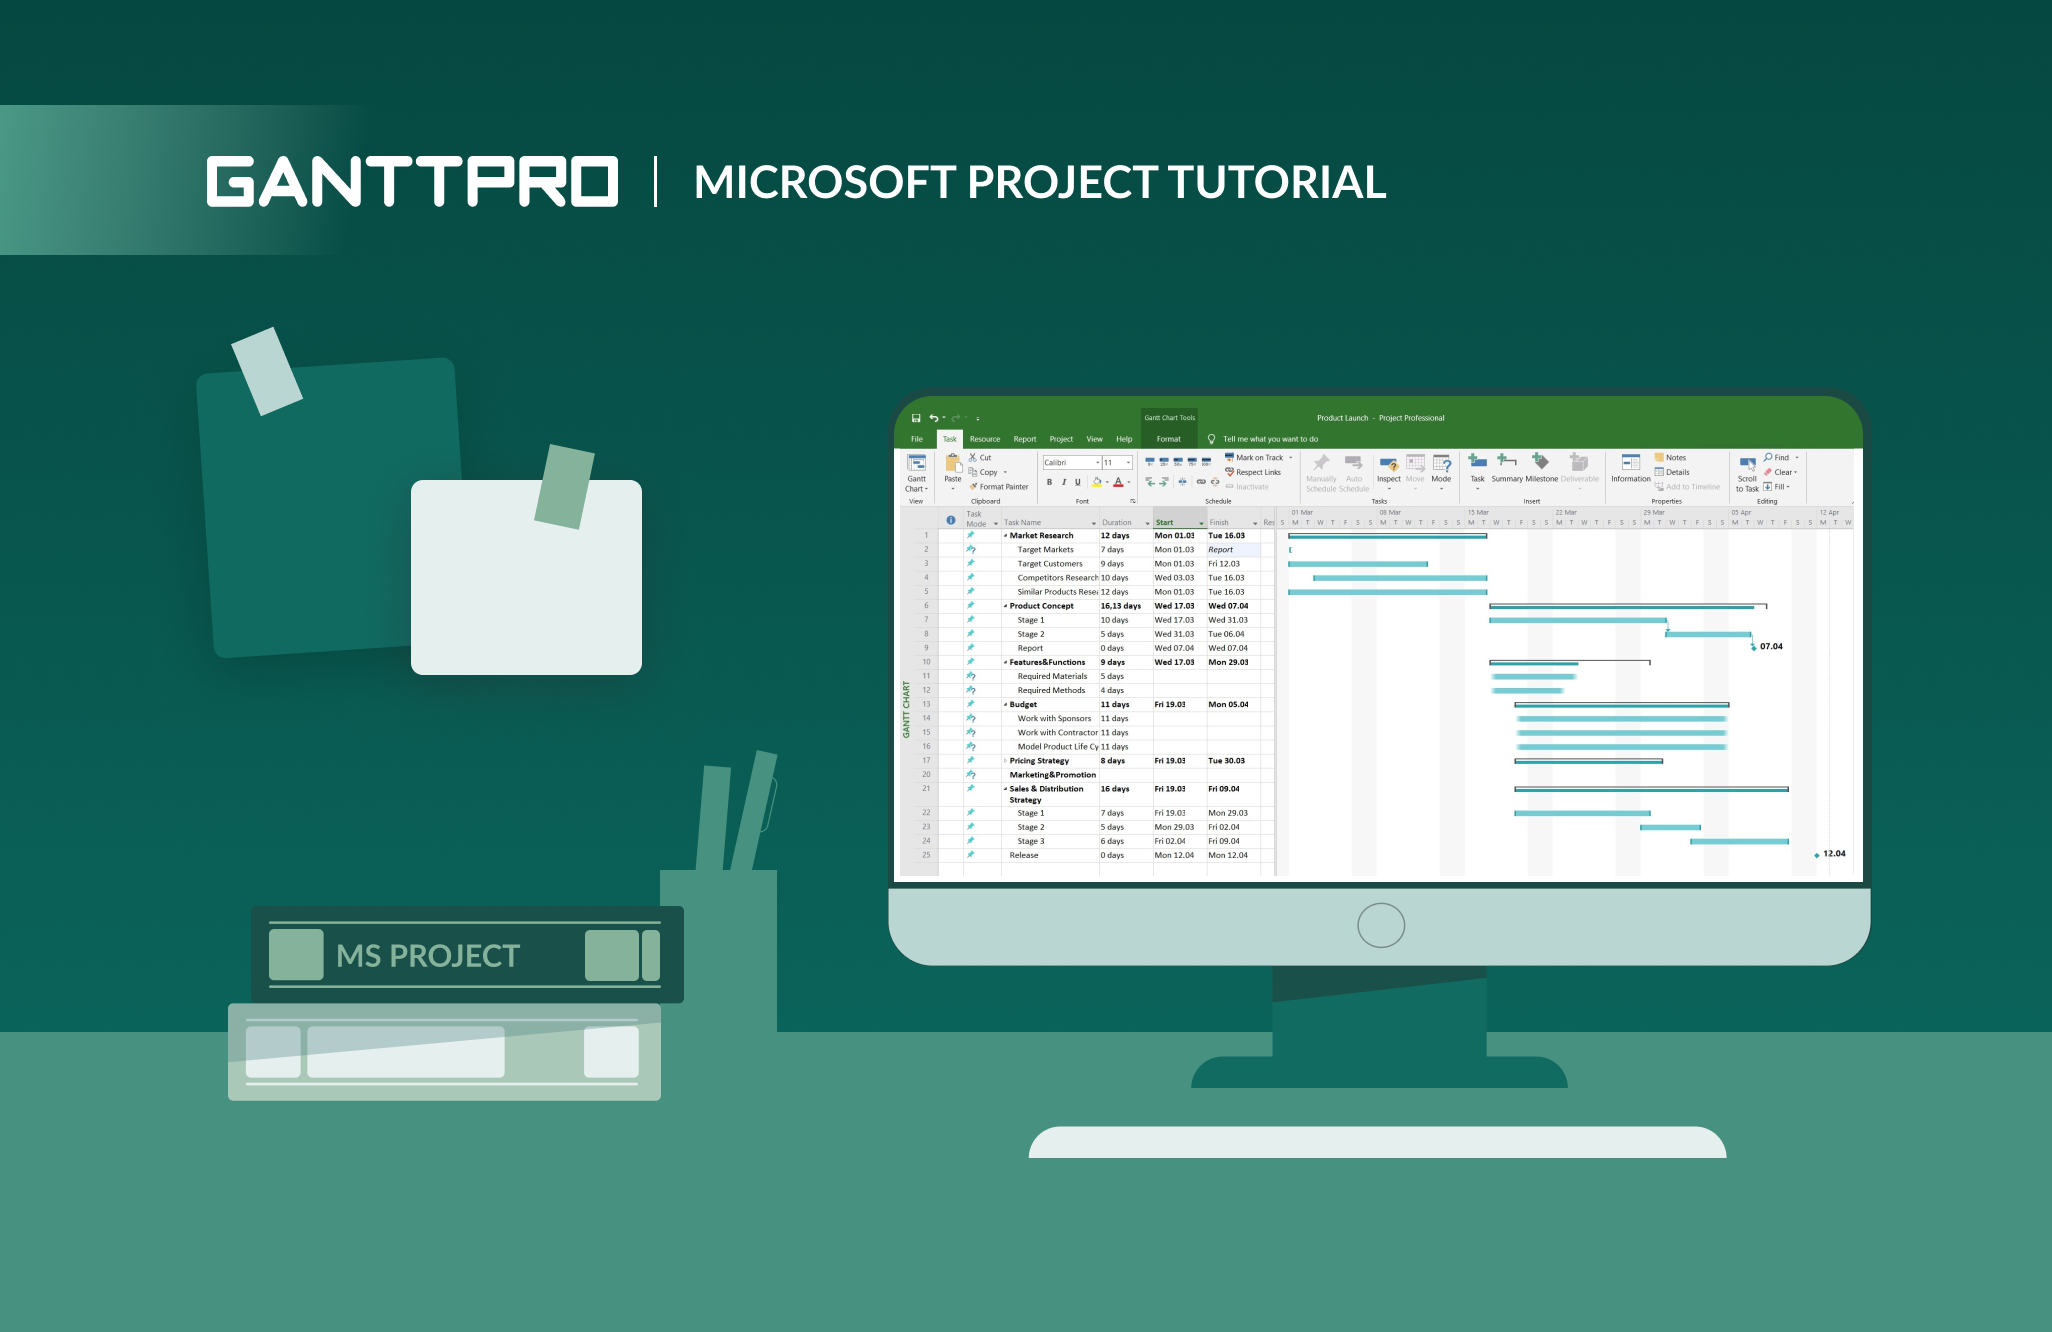This screenshot has width=2052, height=1332.
Task: Switch to the Resource tab
Action: pyautogui.click(x=985, y=439)
